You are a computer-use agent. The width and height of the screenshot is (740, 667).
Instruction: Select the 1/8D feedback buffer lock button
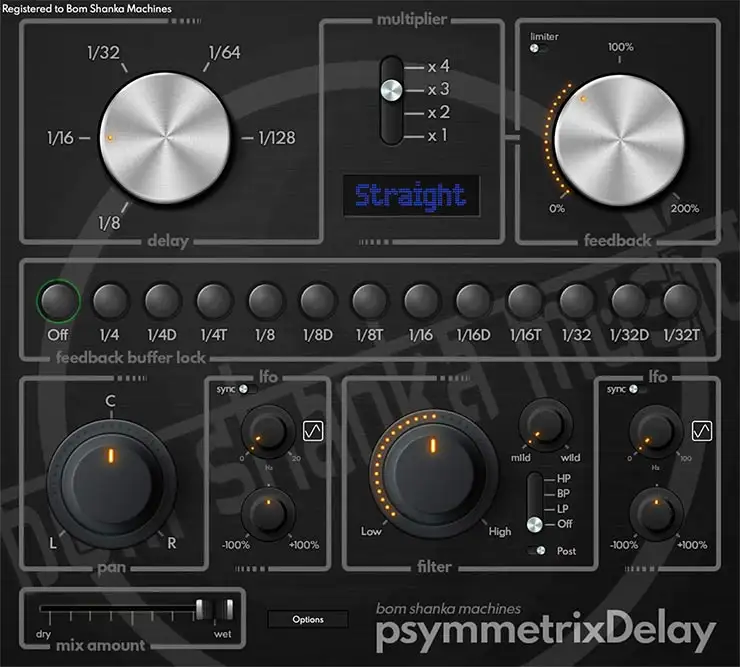click(x=318, y=301)
